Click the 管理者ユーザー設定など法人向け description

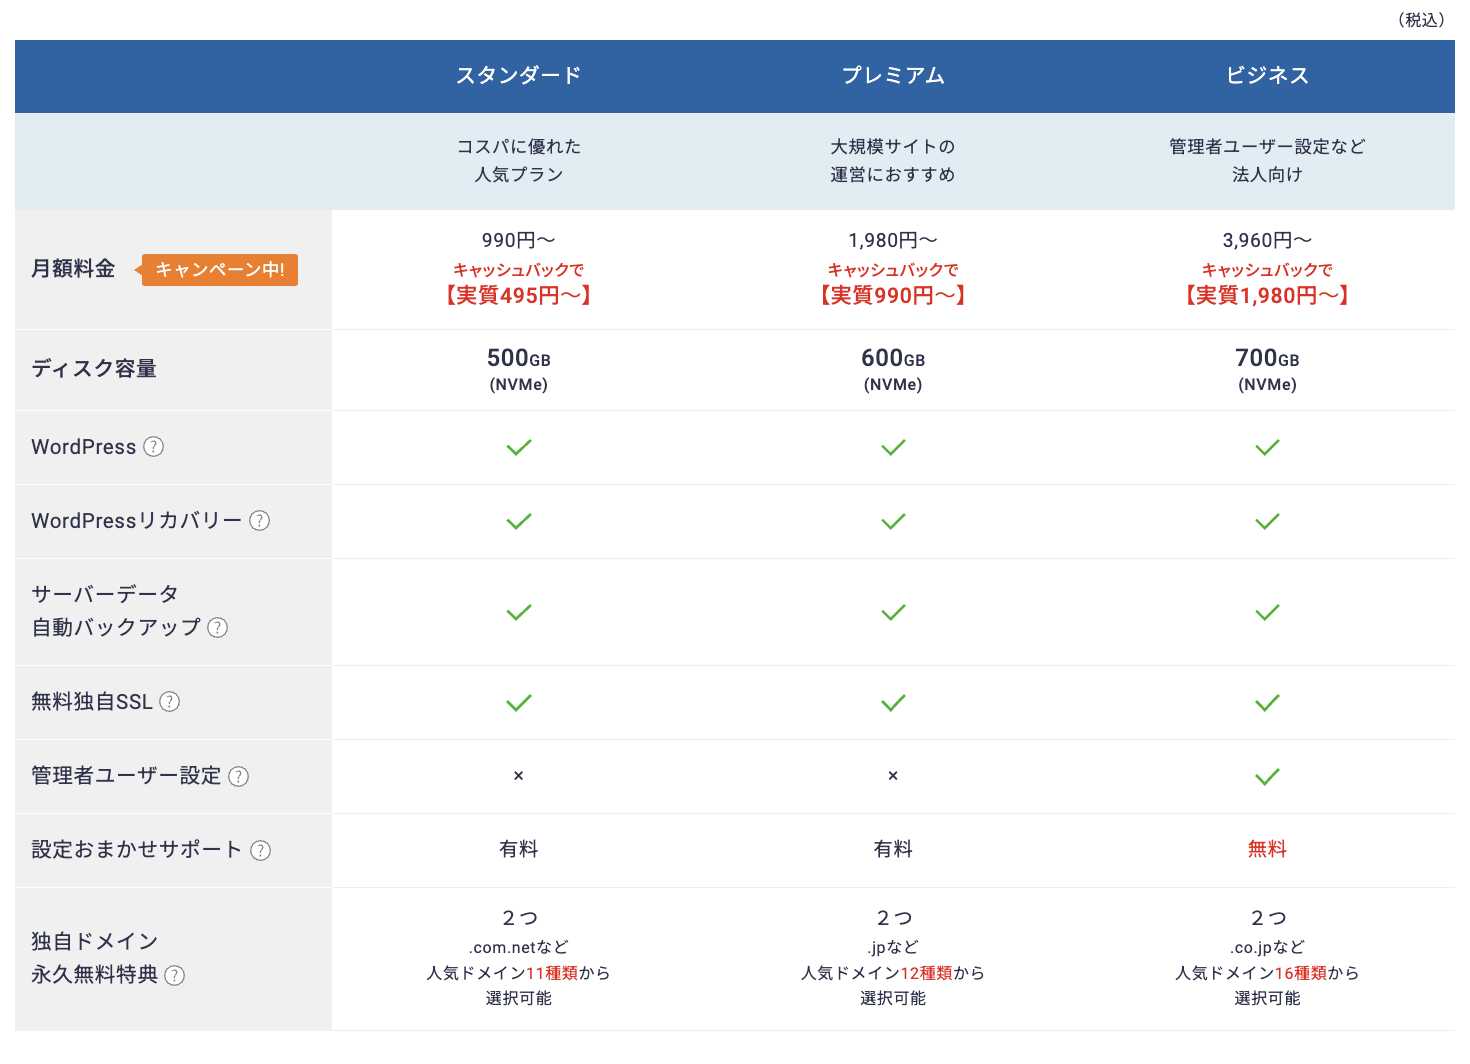click(x=1267, y=161)
